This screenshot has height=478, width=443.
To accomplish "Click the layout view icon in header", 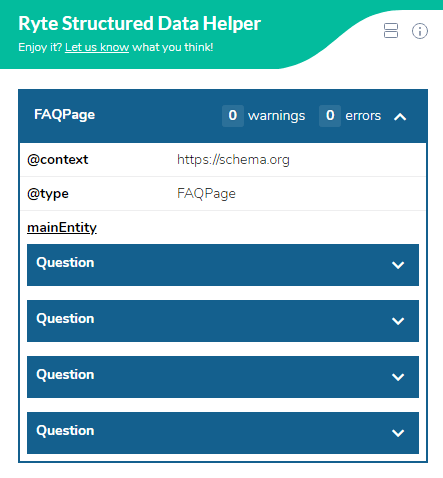I will pos(391,31).
